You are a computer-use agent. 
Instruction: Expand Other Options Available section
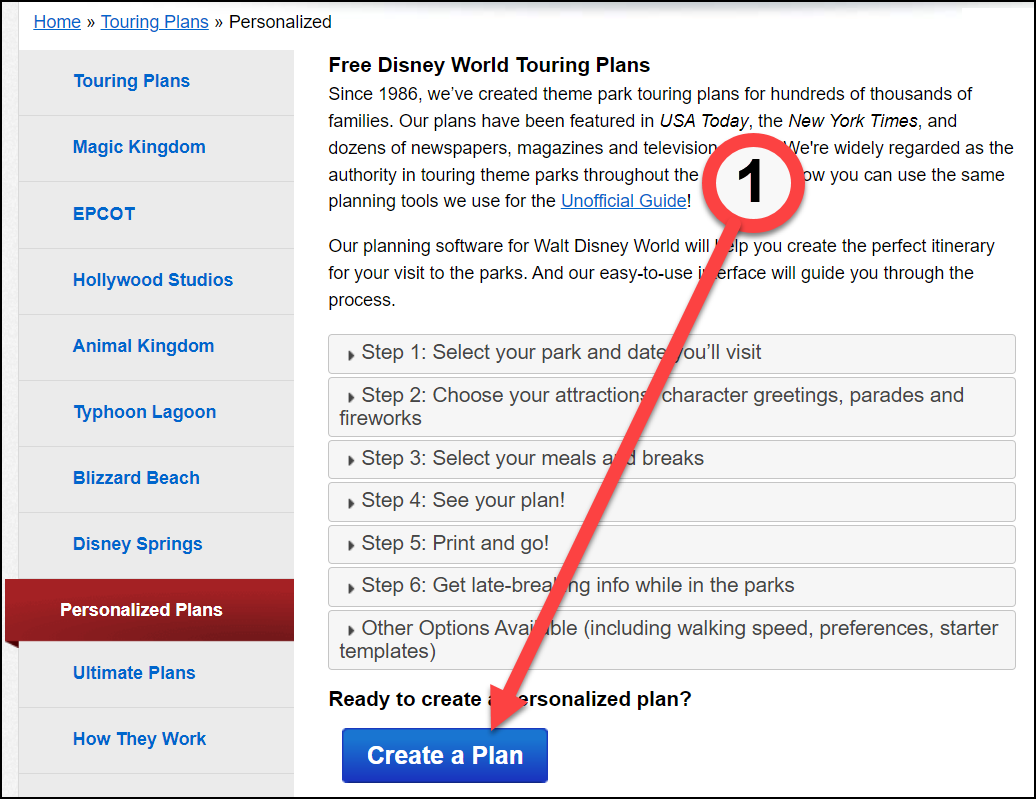671,640
